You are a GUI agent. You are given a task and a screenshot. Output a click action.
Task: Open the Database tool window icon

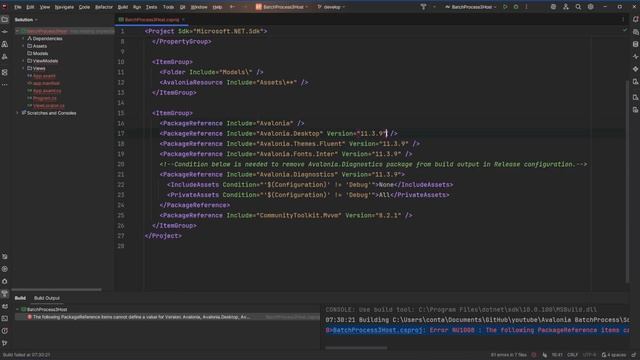click(x=636, y=44)
